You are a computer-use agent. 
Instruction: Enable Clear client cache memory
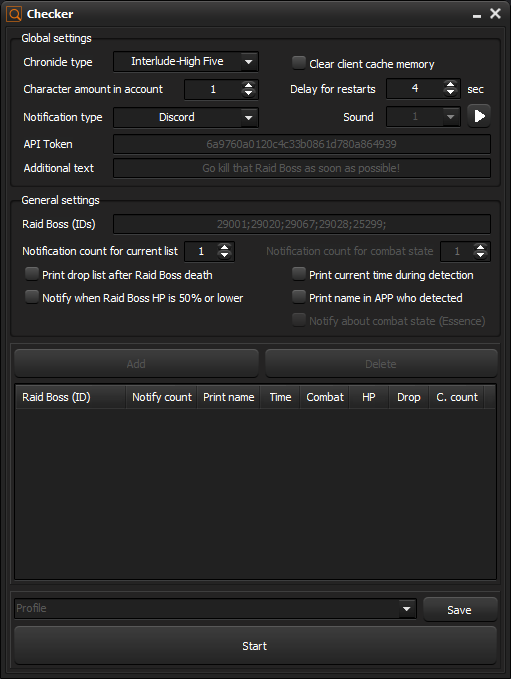(x=299, y=63)
